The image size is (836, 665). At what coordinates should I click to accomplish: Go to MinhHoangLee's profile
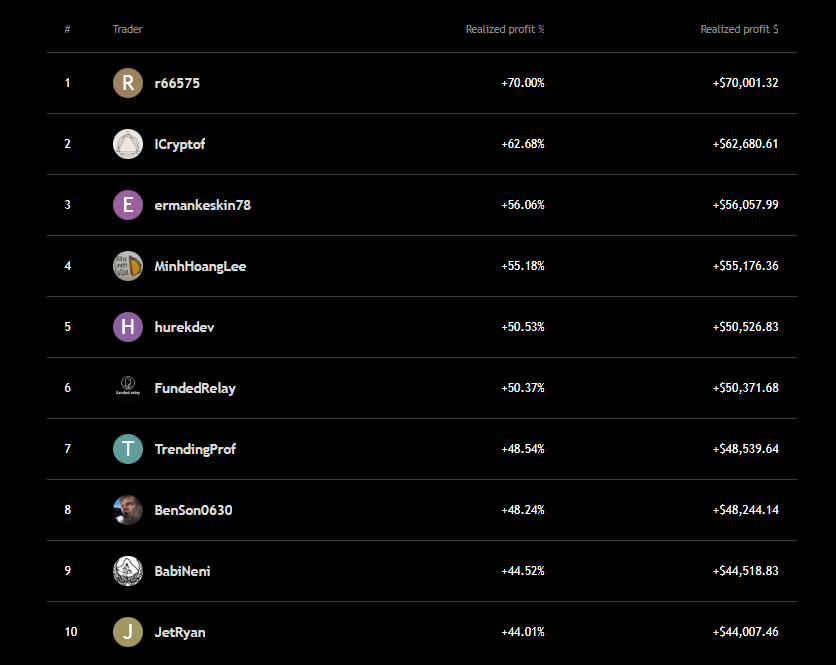click(x=200, y=266)
